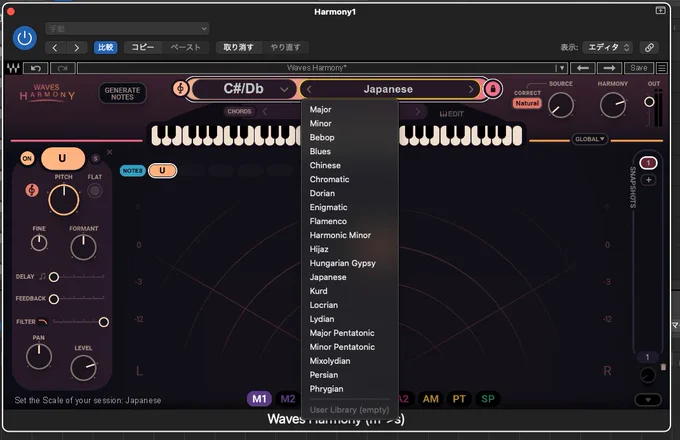Screen dimensions: 680x440
Task: Click the Waves Save button
Action: click(x=639, y=68)
